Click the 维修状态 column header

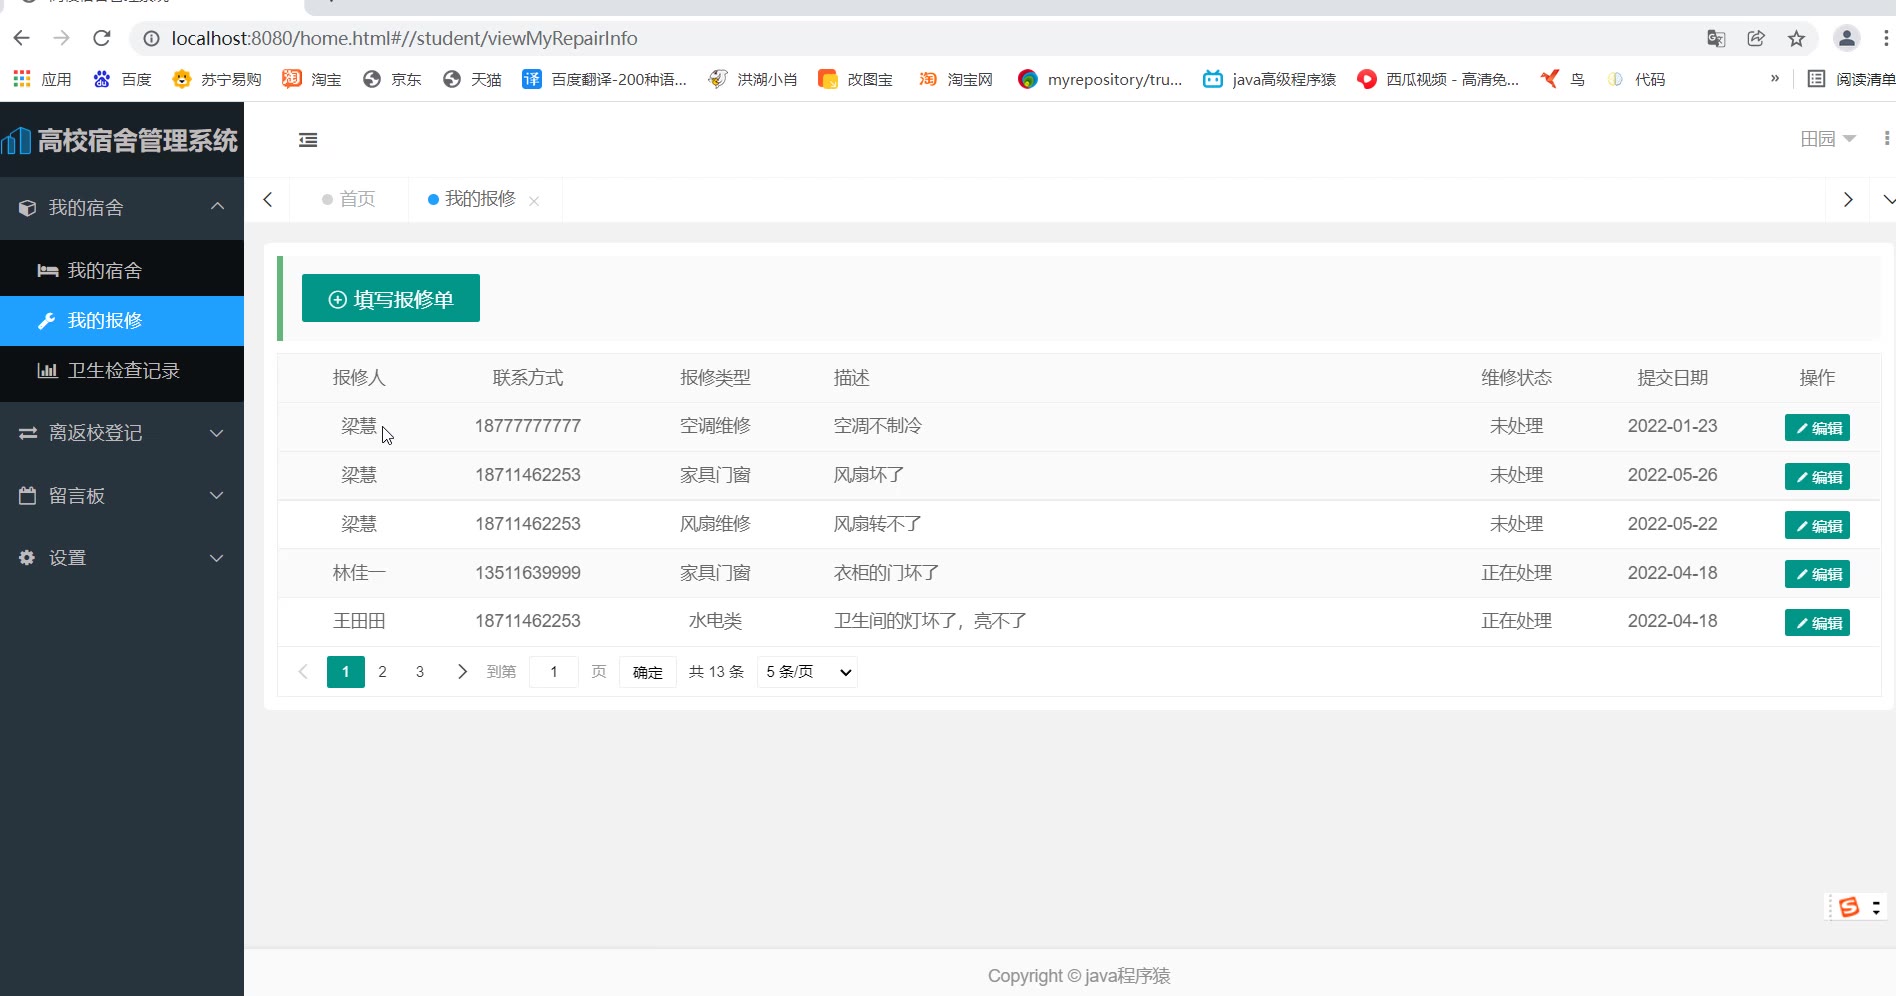pyautogui.click(x=1516, y=378)
